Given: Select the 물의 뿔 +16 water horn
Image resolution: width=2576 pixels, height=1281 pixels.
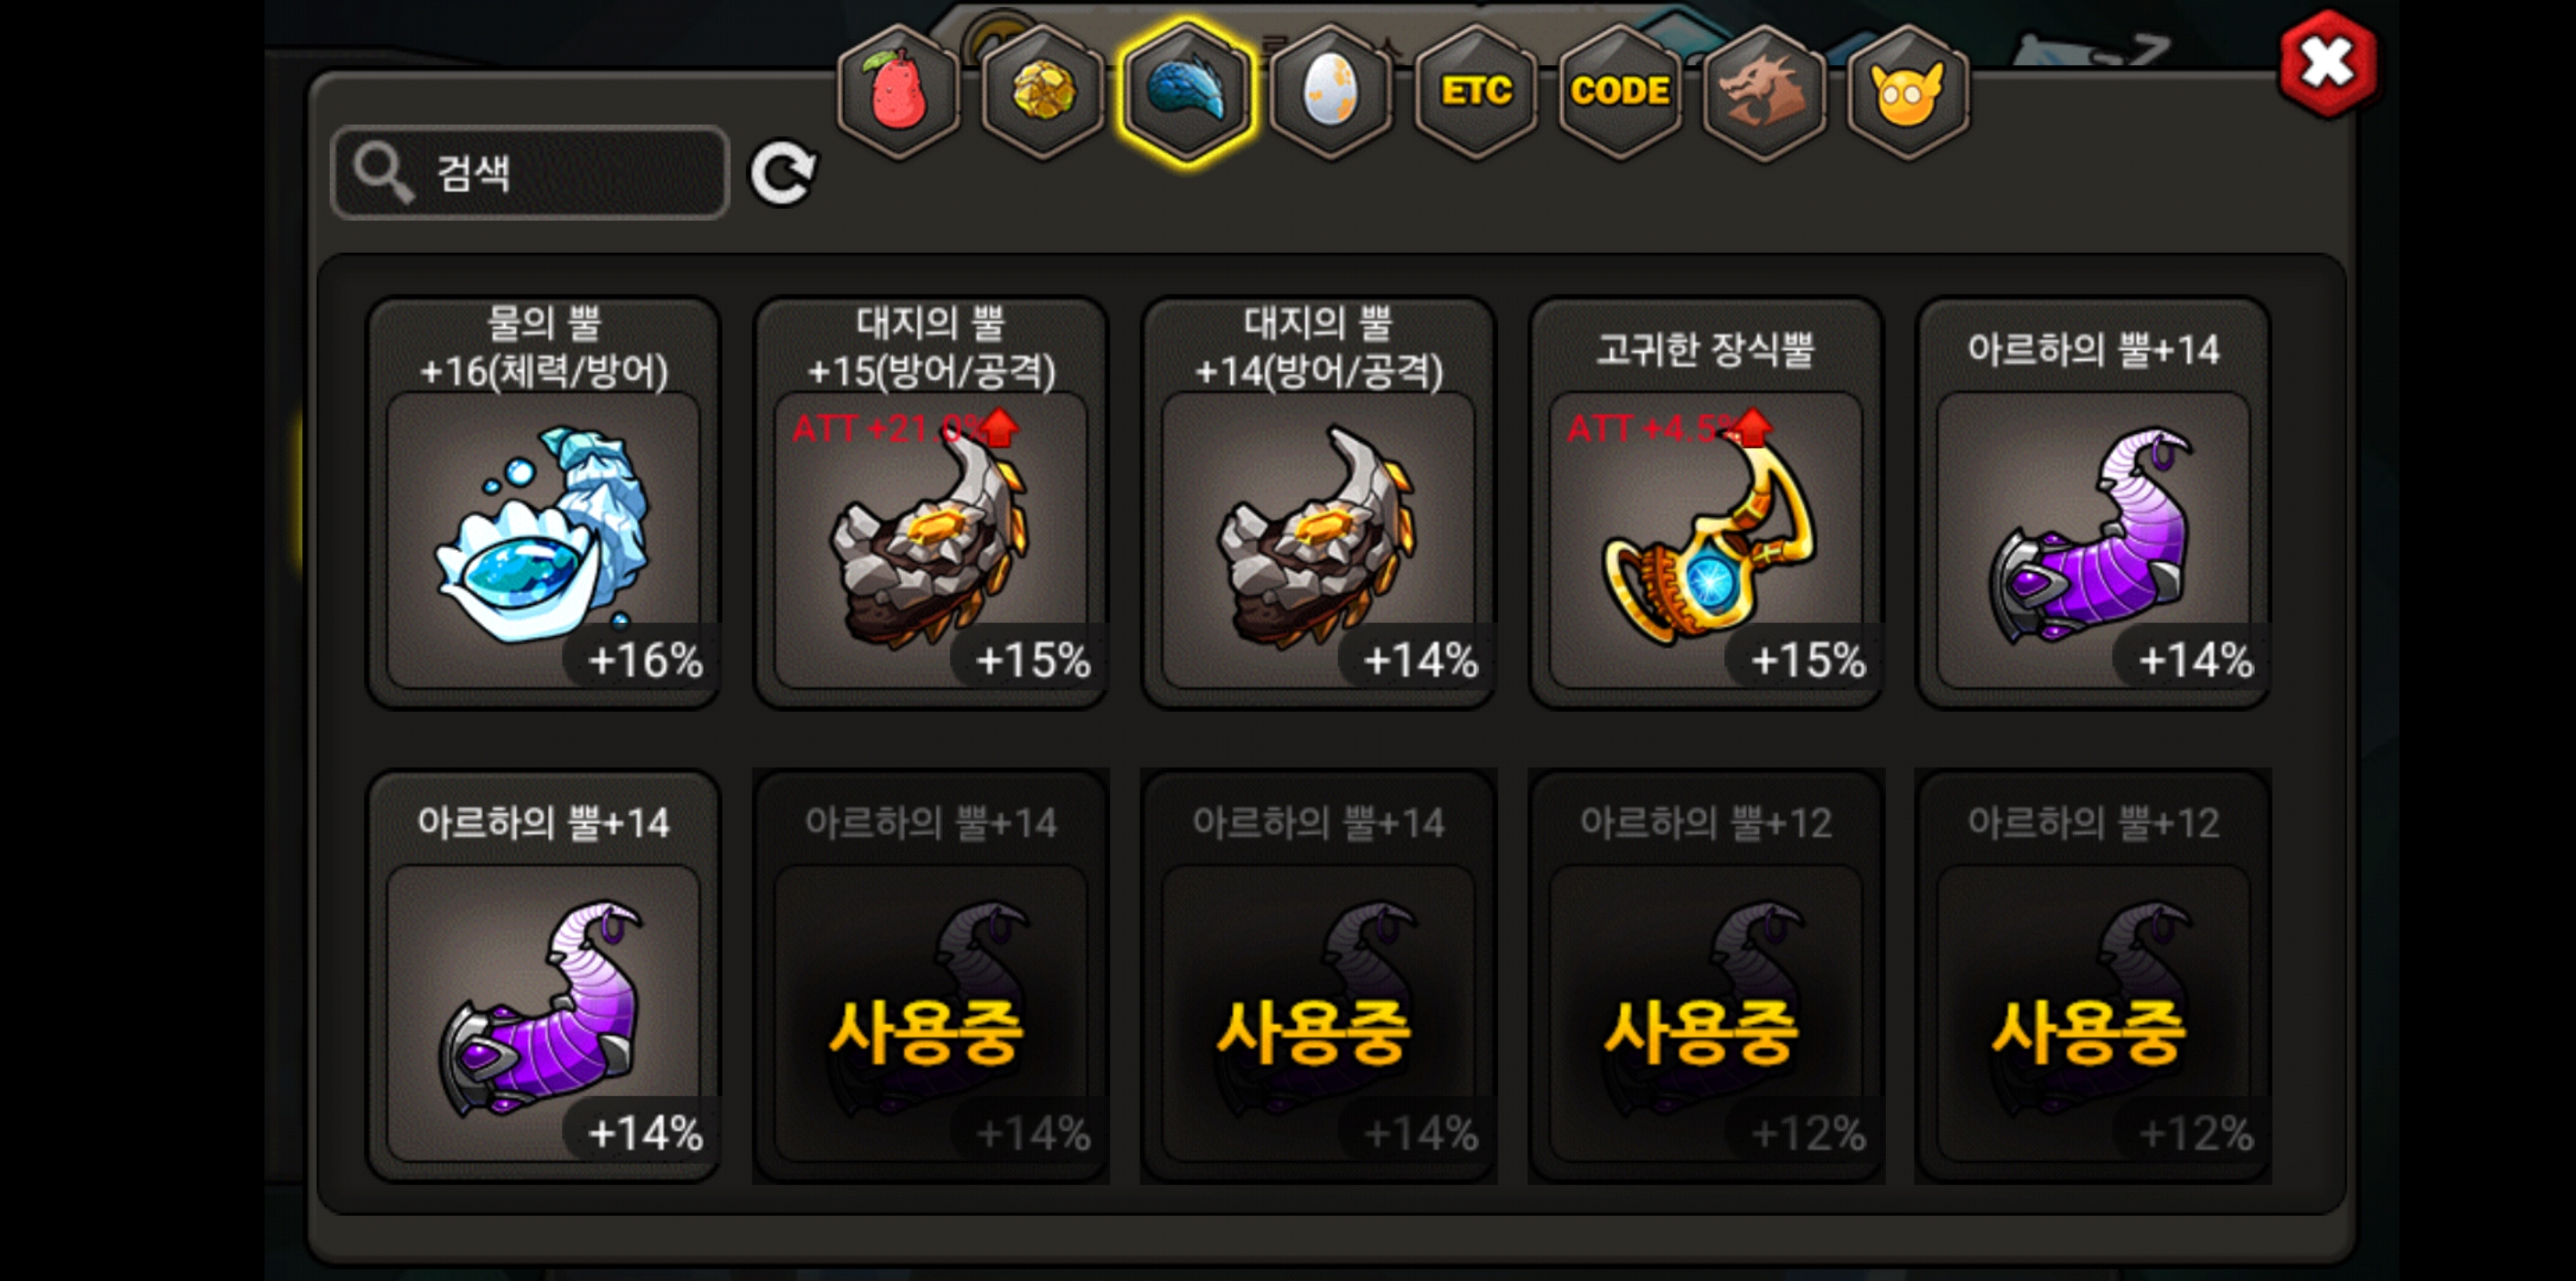Looking at the screenshot, I should pyautogui.click(x=544, y=502).
